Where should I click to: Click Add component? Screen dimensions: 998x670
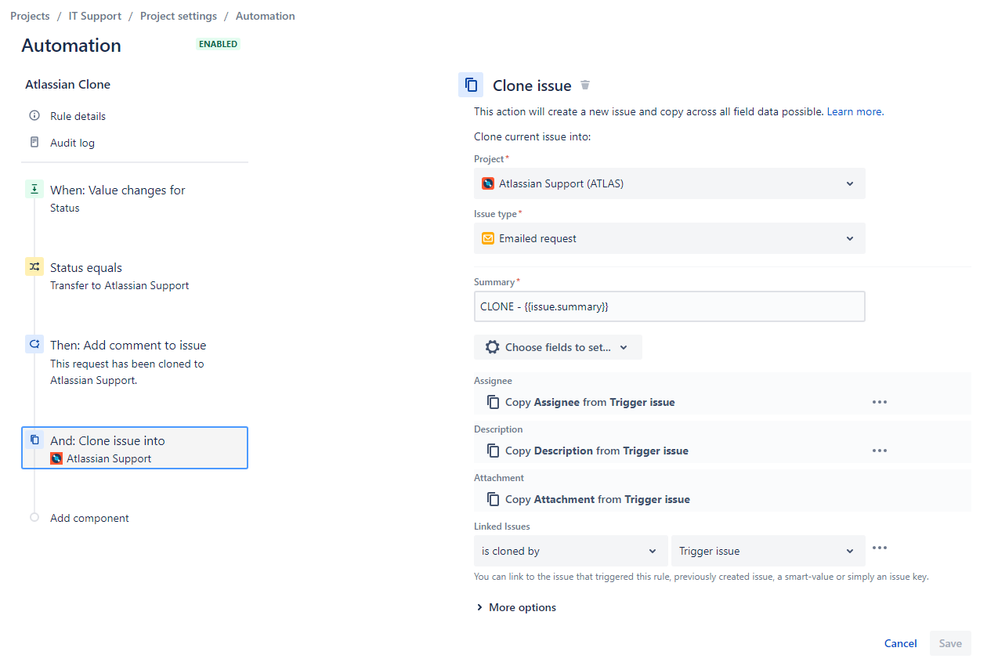[89, 518]
